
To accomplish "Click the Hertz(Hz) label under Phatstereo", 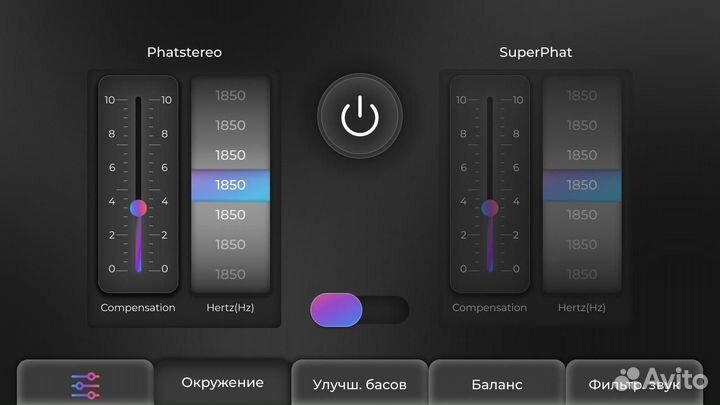I will click(230, 308).
